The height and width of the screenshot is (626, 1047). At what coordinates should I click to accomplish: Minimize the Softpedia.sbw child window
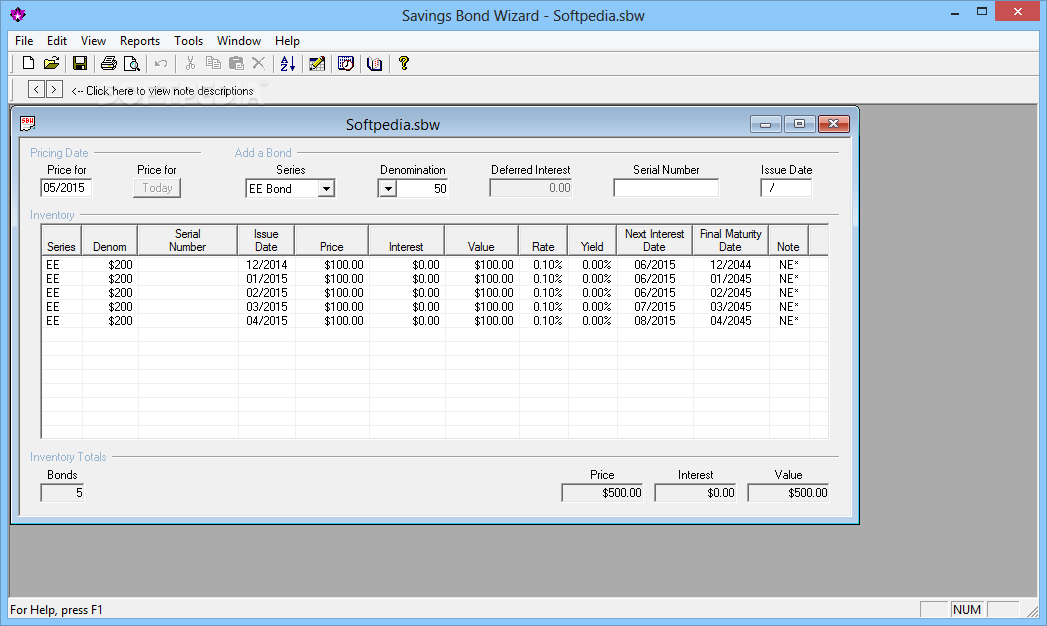(765, 124)
